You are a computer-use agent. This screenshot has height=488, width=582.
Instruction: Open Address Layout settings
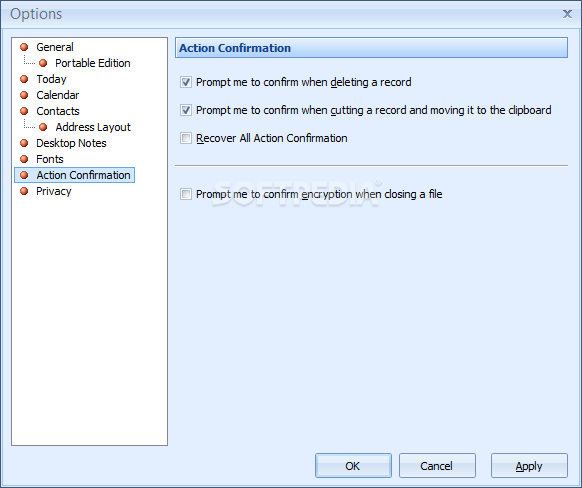click(93, 127)
